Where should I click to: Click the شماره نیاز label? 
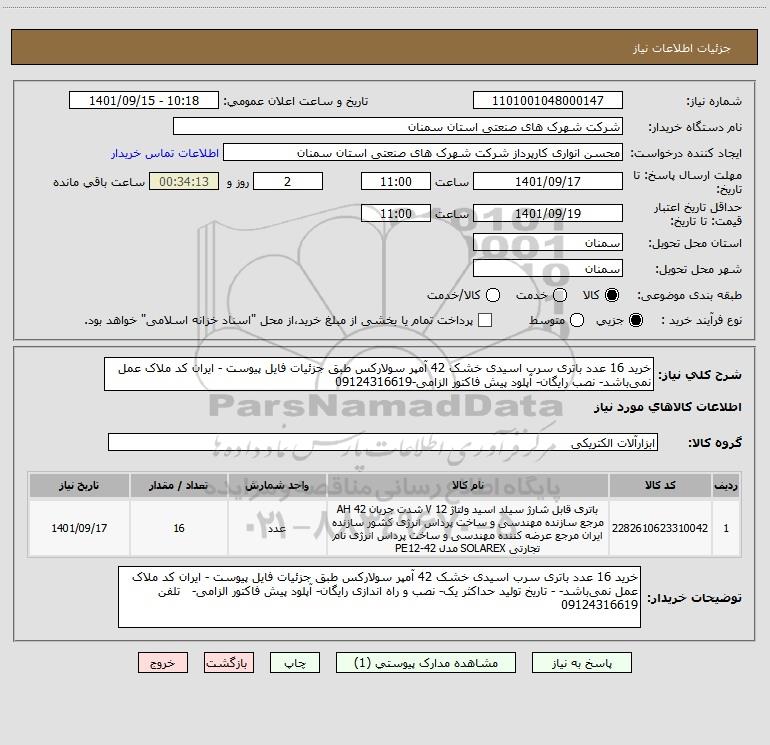714,102
